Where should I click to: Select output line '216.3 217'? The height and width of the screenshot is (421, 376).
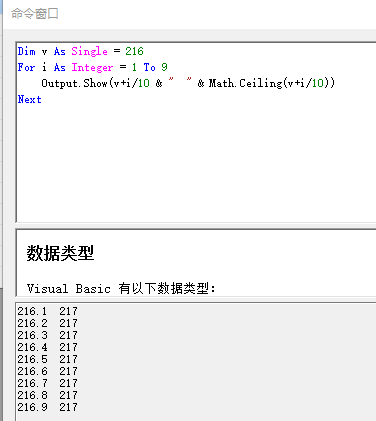coord(47,335)
